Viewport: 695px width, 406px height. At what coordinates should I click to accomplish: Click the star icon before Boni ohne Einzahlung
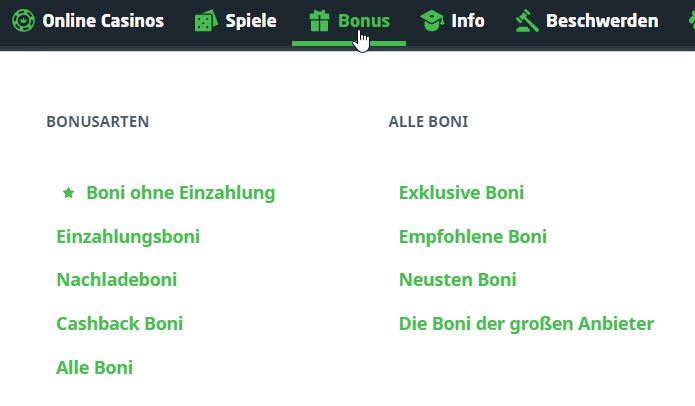coord(69,193)
